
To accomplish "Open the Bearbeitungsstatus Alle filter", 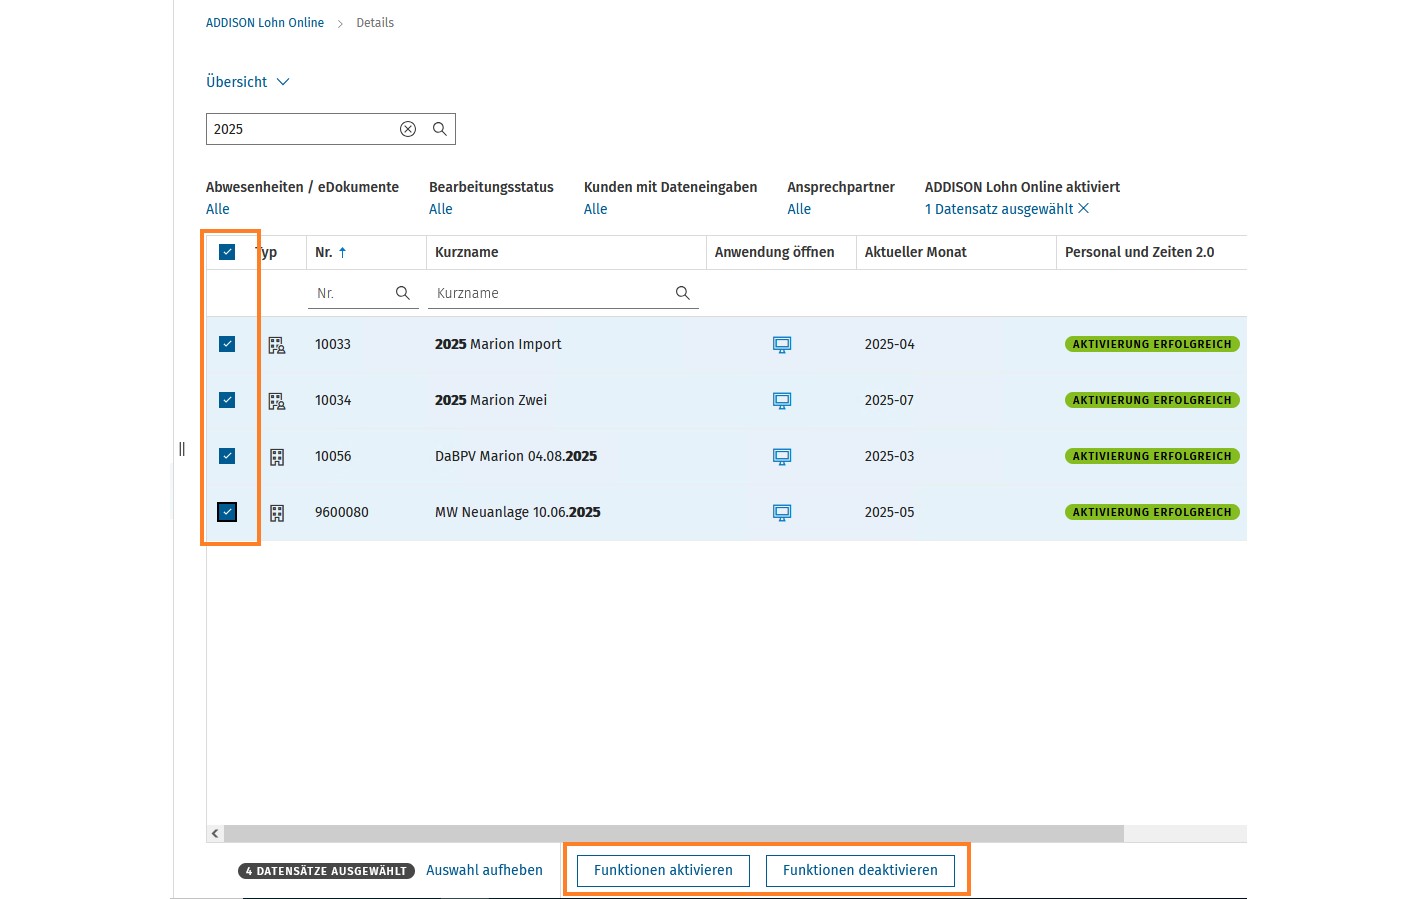I will 441,209.
